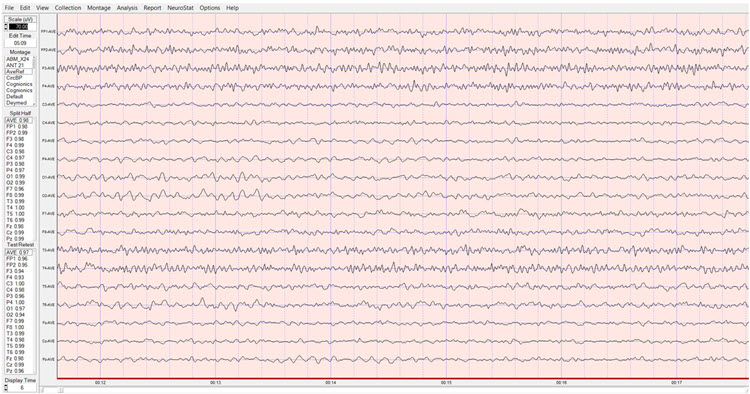Select T5 row in Split Half list
The width and height of the screenshot is (750, 394).
(19, 214)
